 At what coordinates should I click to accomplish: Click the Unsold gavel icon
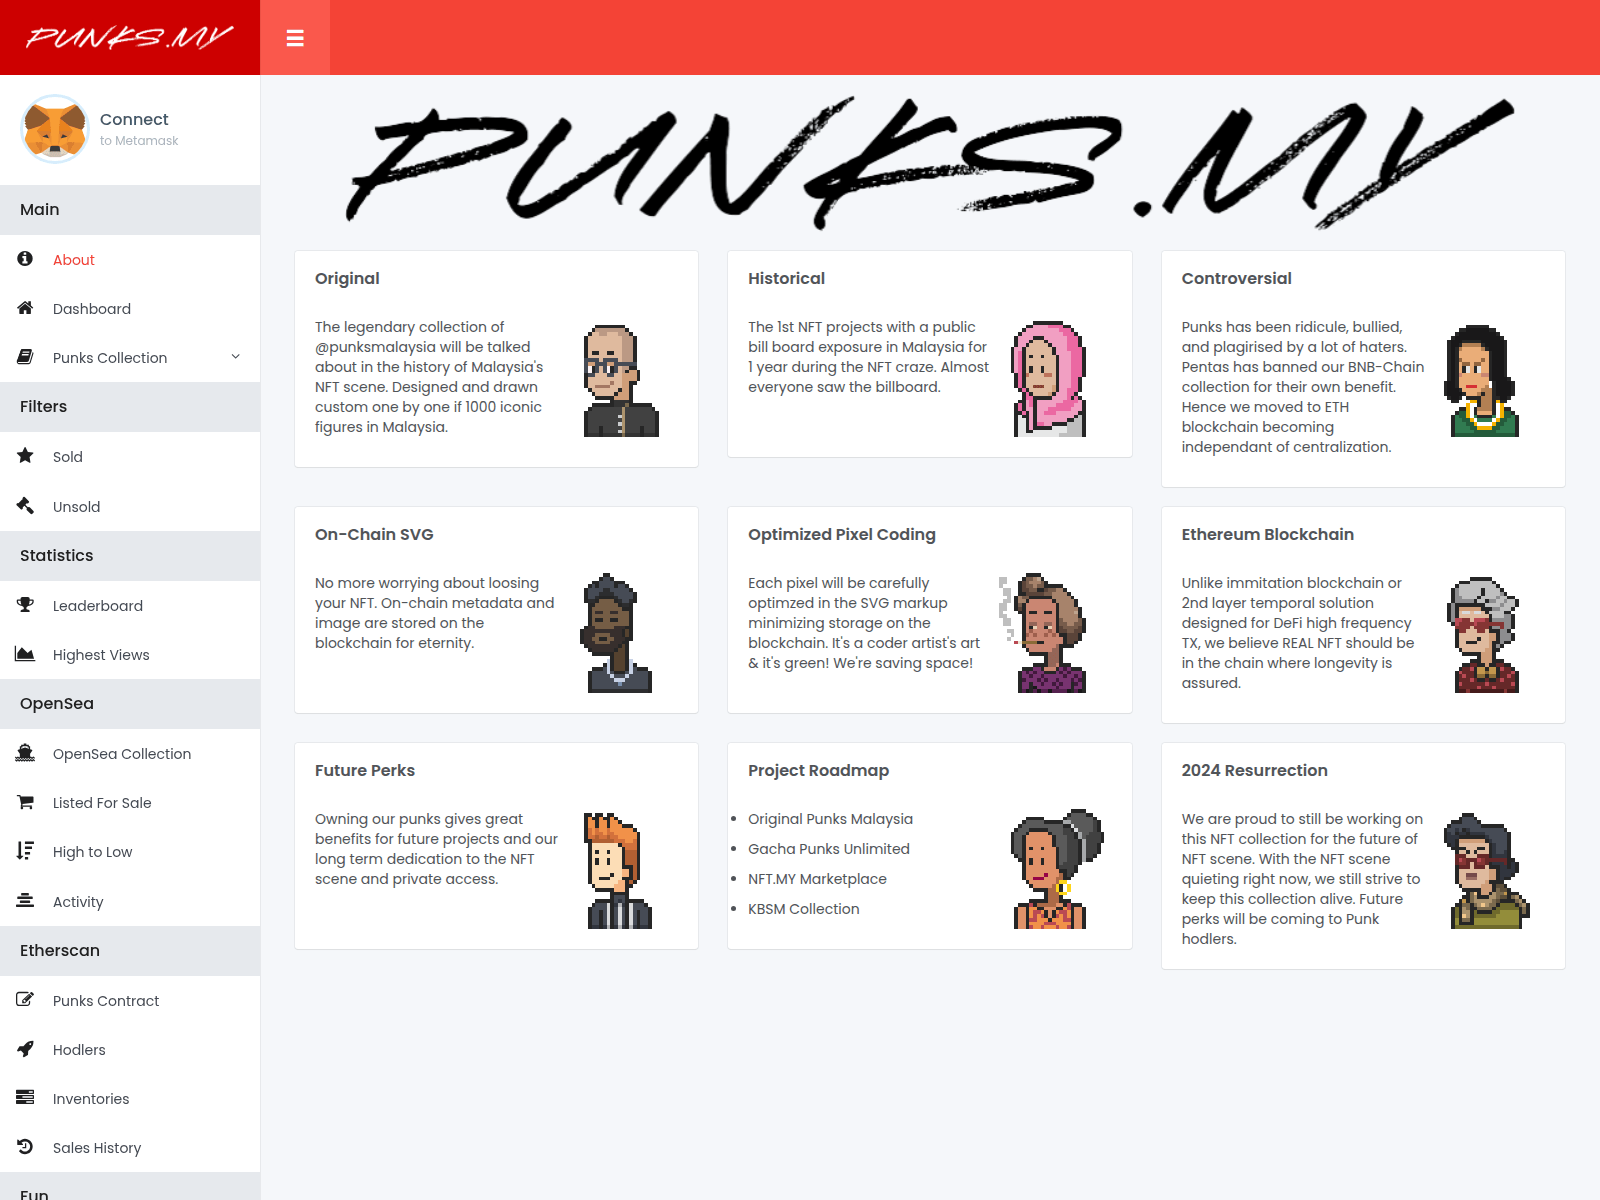coord(26,506)
